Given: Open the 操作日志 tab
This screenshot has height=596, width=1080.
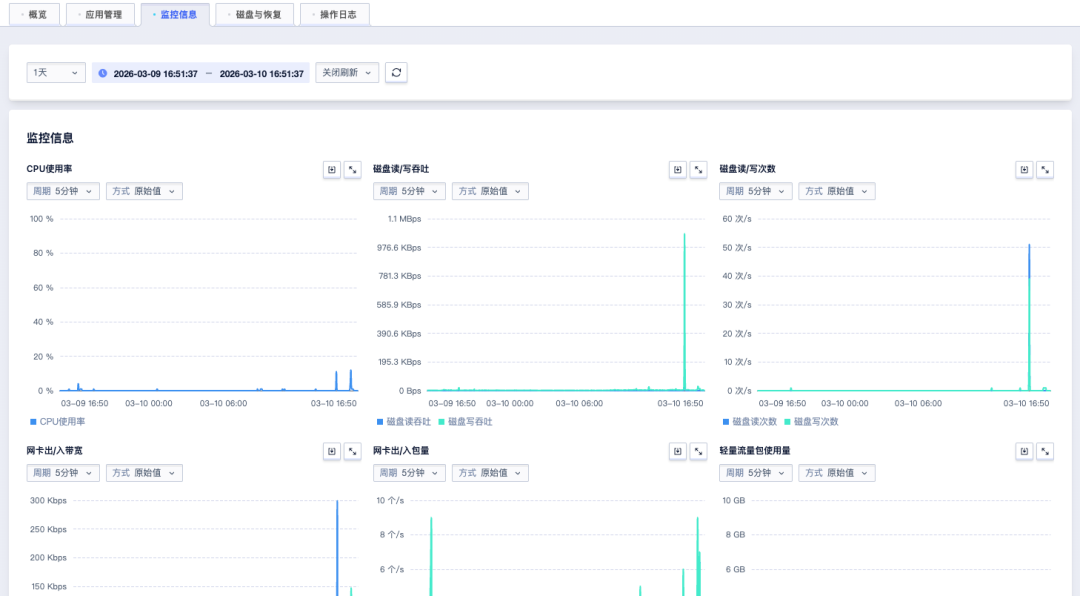Looking at the screenshot, I should pyautogui.click(x=335, y=14).
